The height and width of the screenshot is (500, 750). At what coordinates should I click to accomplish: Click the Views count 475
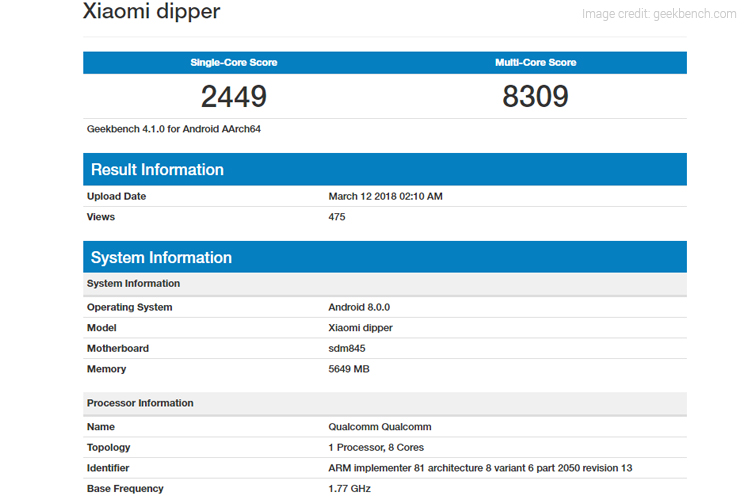[x=337, y=217]
